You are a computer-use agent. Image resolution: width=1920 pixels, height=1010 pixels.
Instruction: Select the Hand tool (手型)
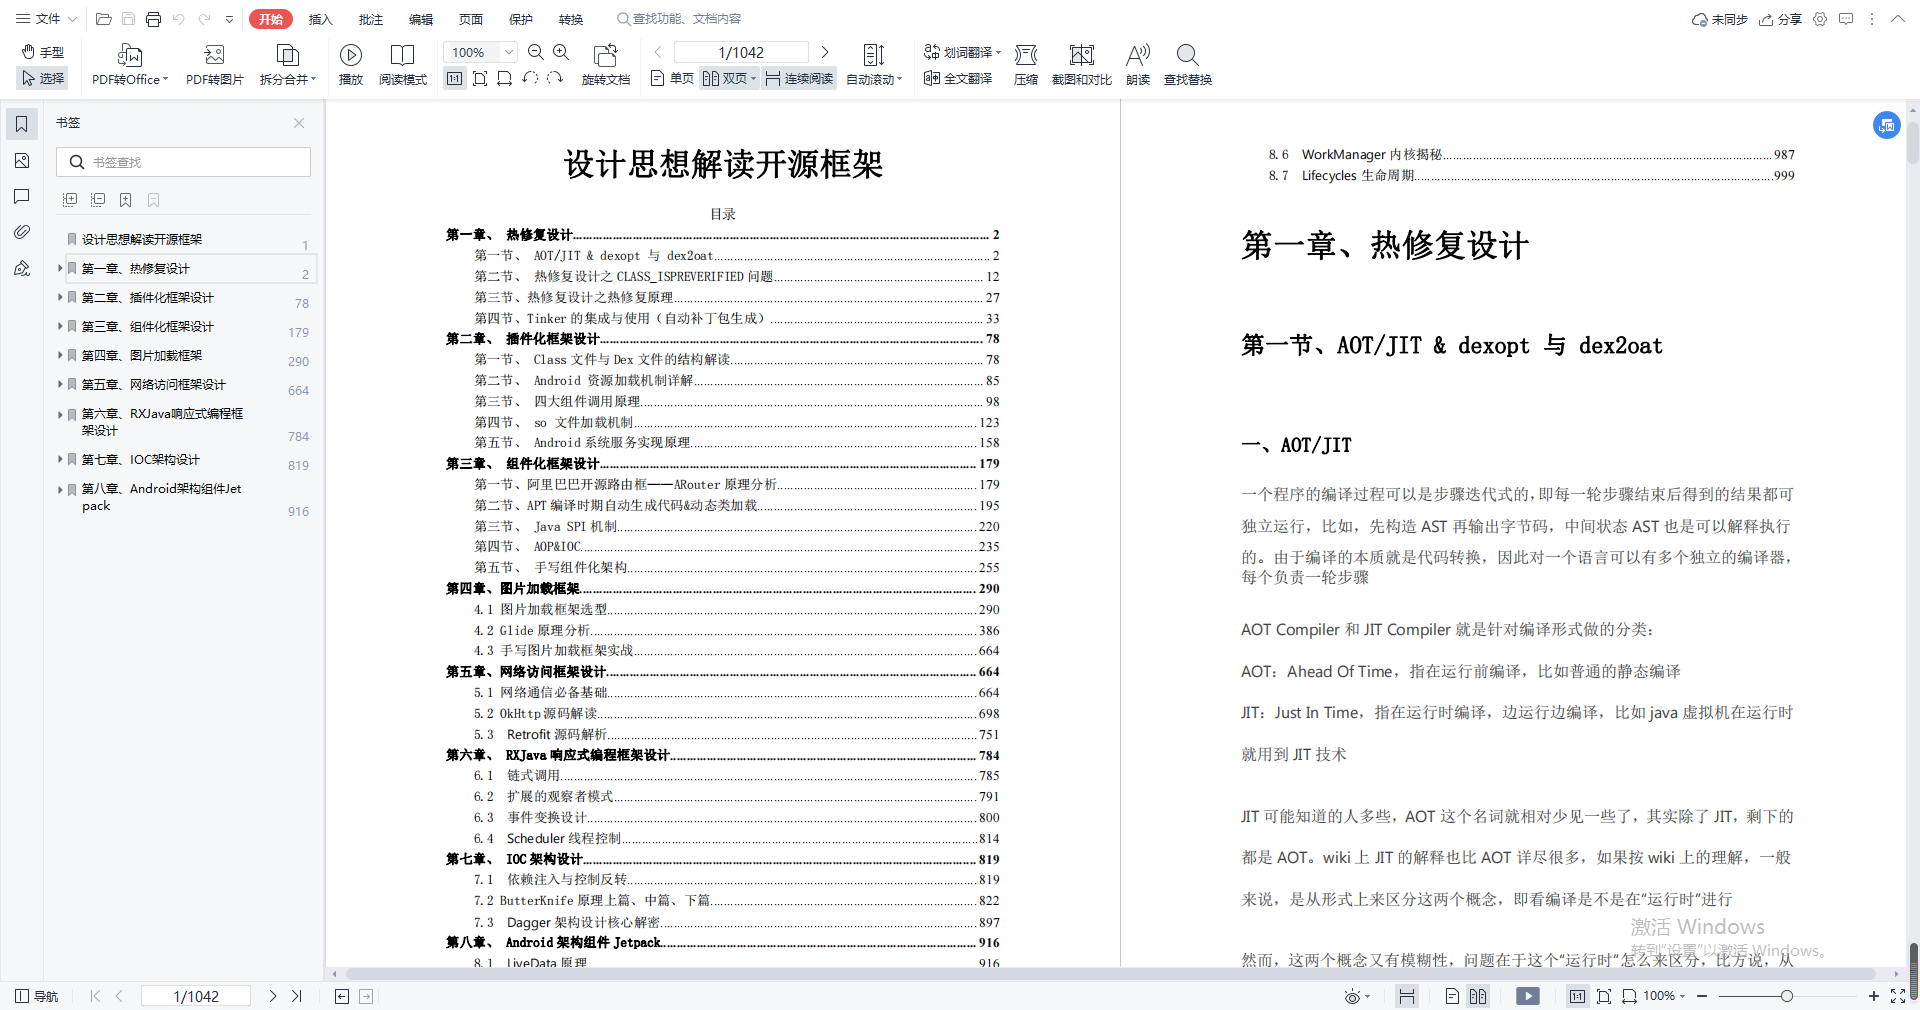(x=43, y=52)
